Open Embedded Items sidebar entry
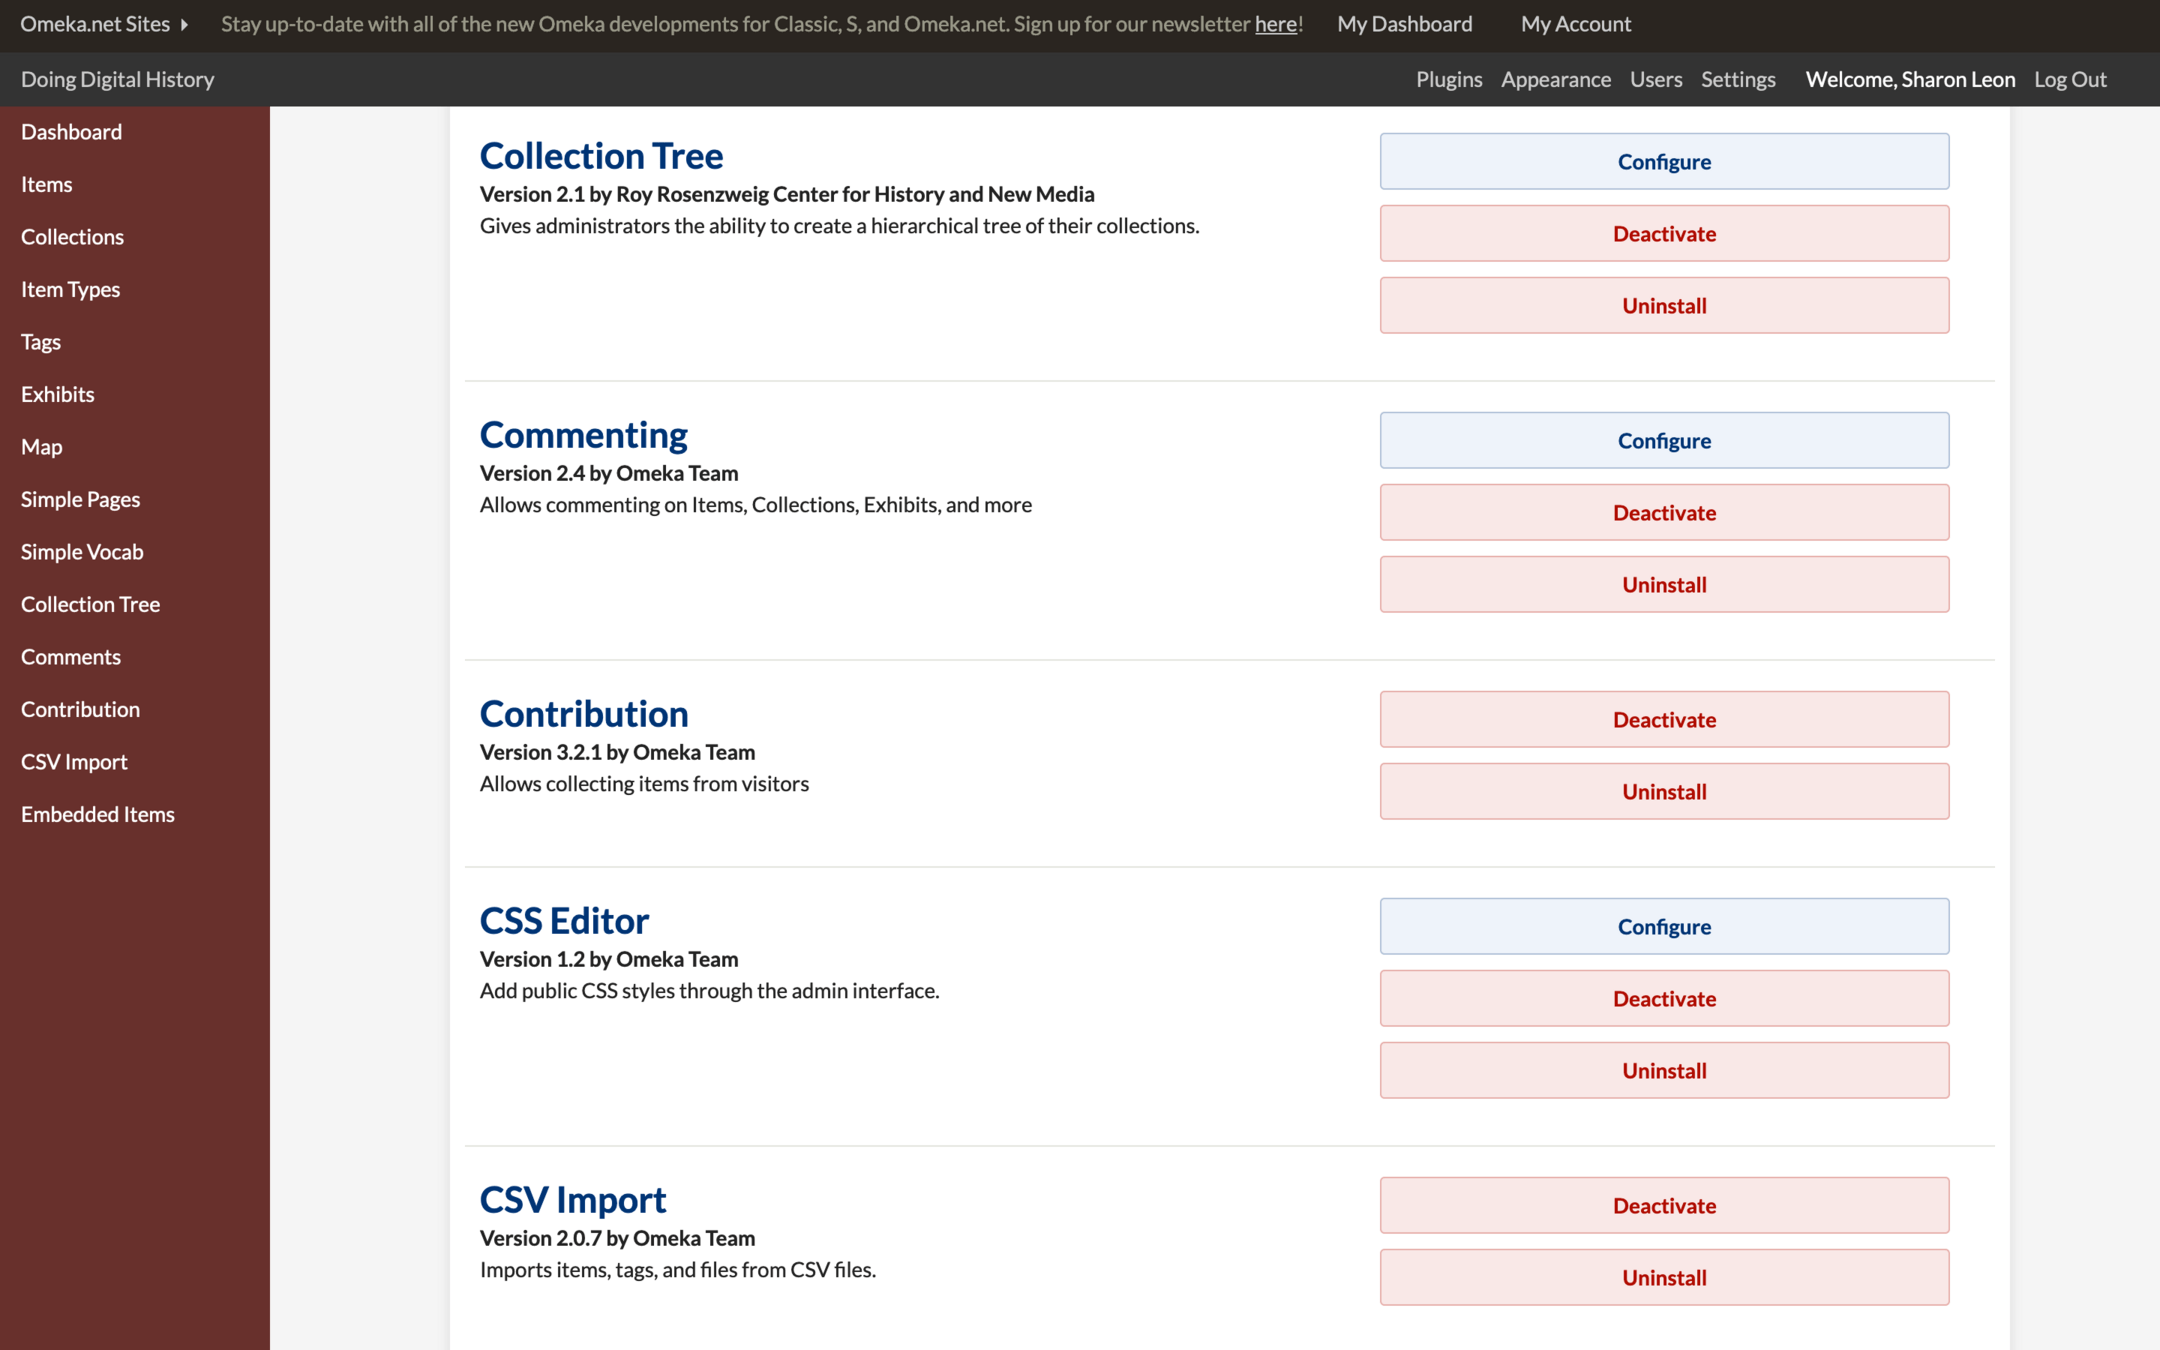 click(x=97, y=814)
